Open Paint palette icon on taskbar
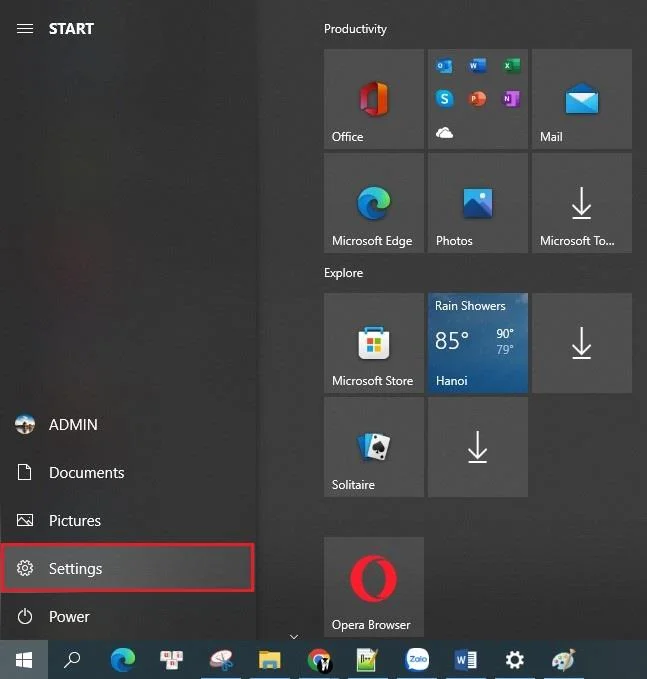Viewport: 647px width, 679px height. pos(563,660)
